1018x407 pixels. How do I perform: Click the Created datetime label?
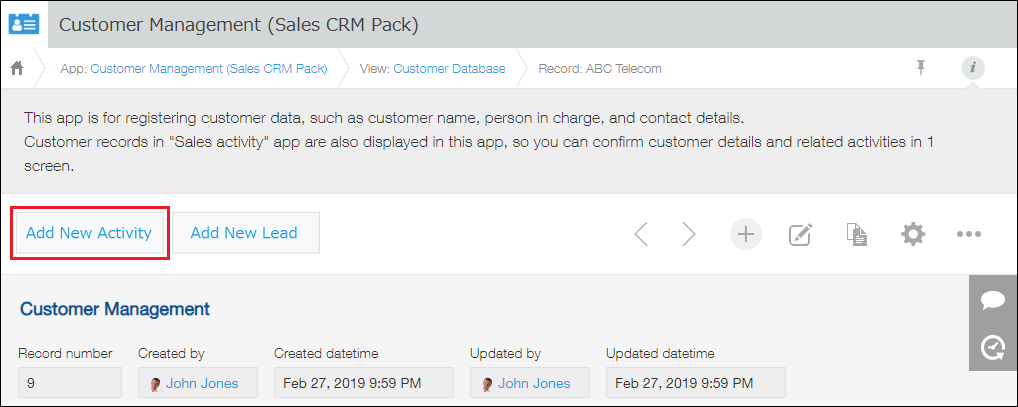[326, 354]
